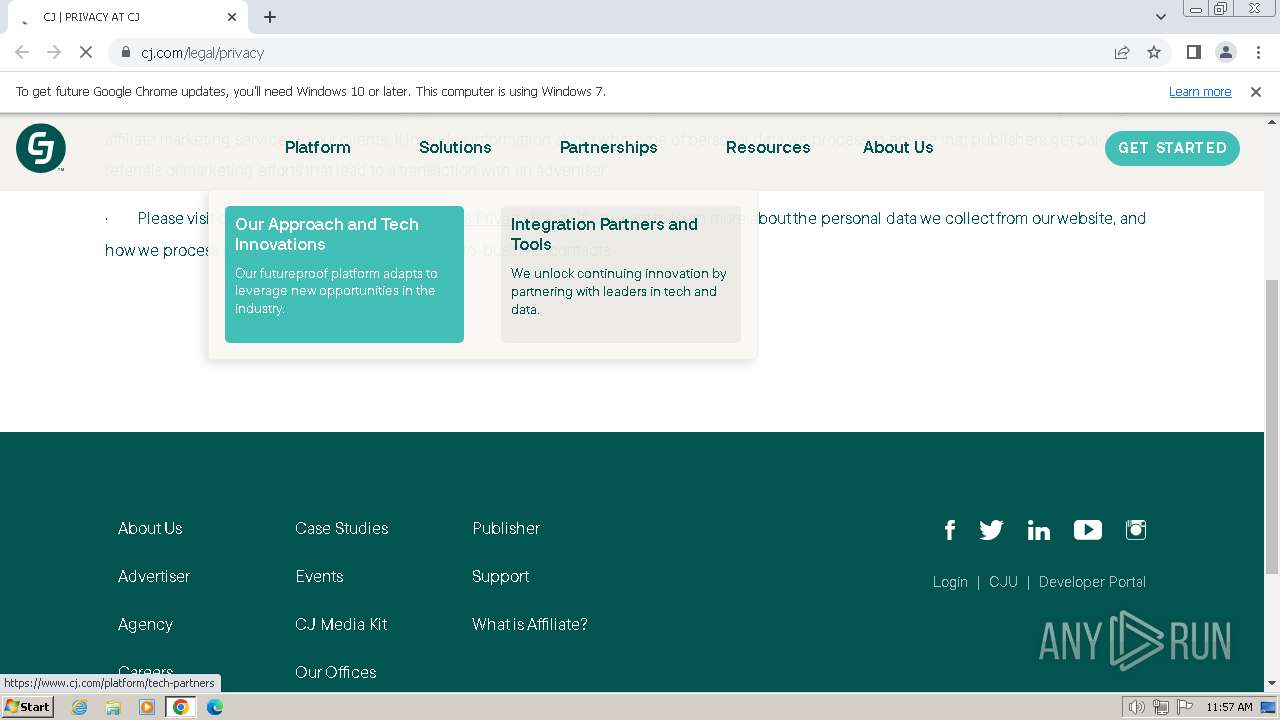
Task: Open Chrome three-dot menu
Action: coord(1256,53)
